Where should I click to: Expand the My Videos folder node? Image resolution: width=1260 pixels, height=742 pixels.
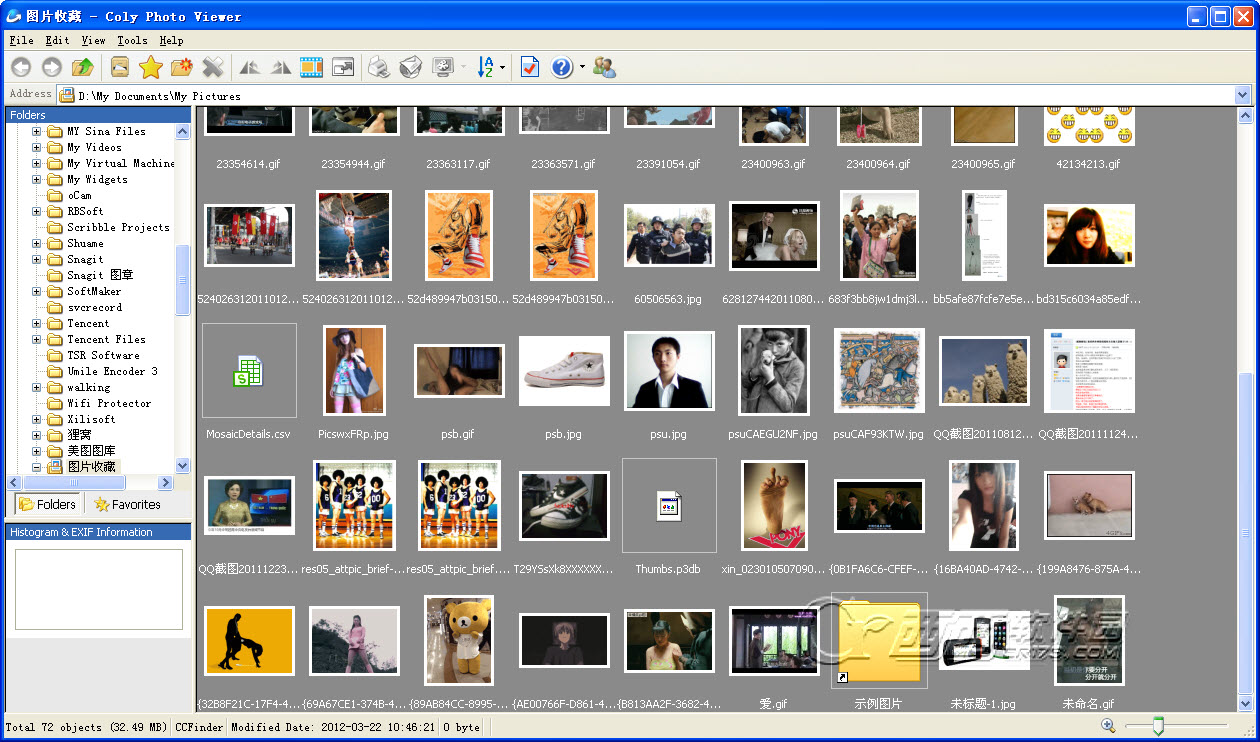(x=37, y=148)
